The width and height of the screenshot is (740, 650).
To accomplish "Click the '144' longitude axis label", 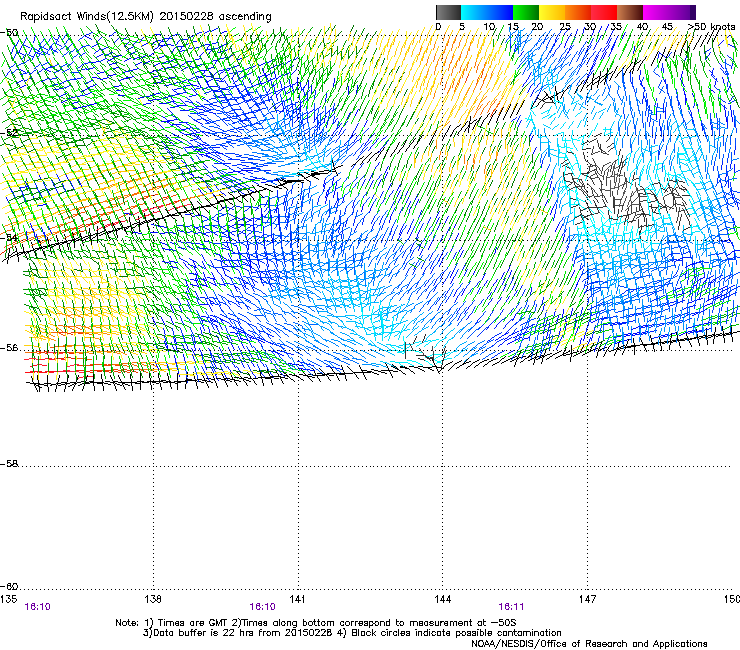I will coord(442,599).
